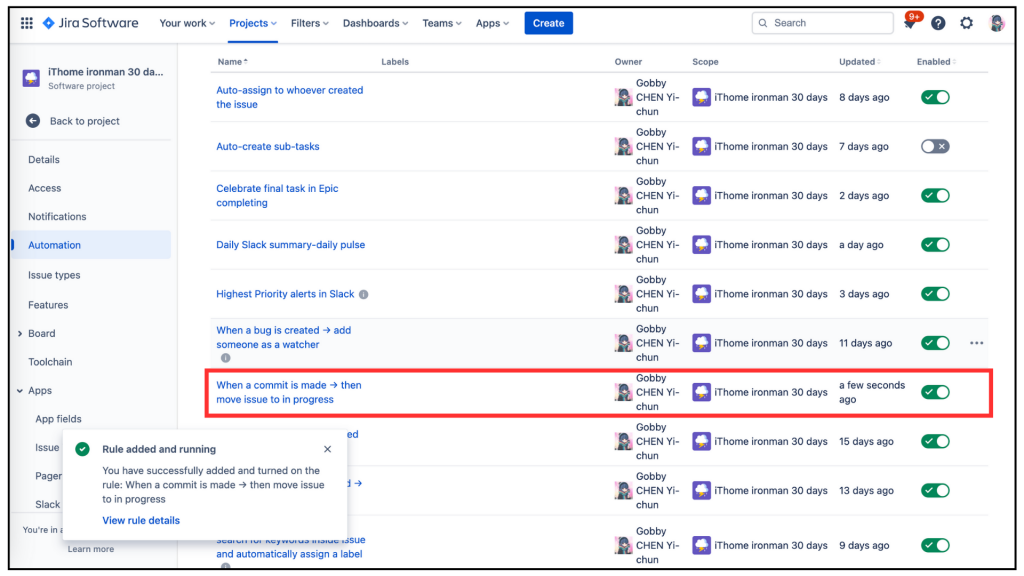Viewport: 1024px width, 576px height.
Task: Open Details in the sidebar
Action: click(x=44, y=160)
